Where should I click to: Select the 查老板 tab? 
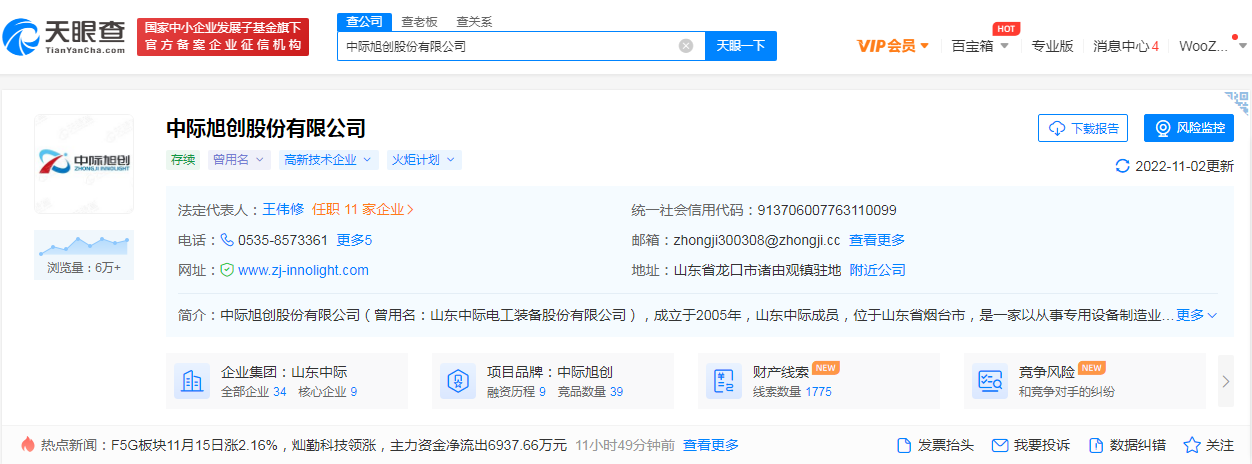click(x=419, y=21)
